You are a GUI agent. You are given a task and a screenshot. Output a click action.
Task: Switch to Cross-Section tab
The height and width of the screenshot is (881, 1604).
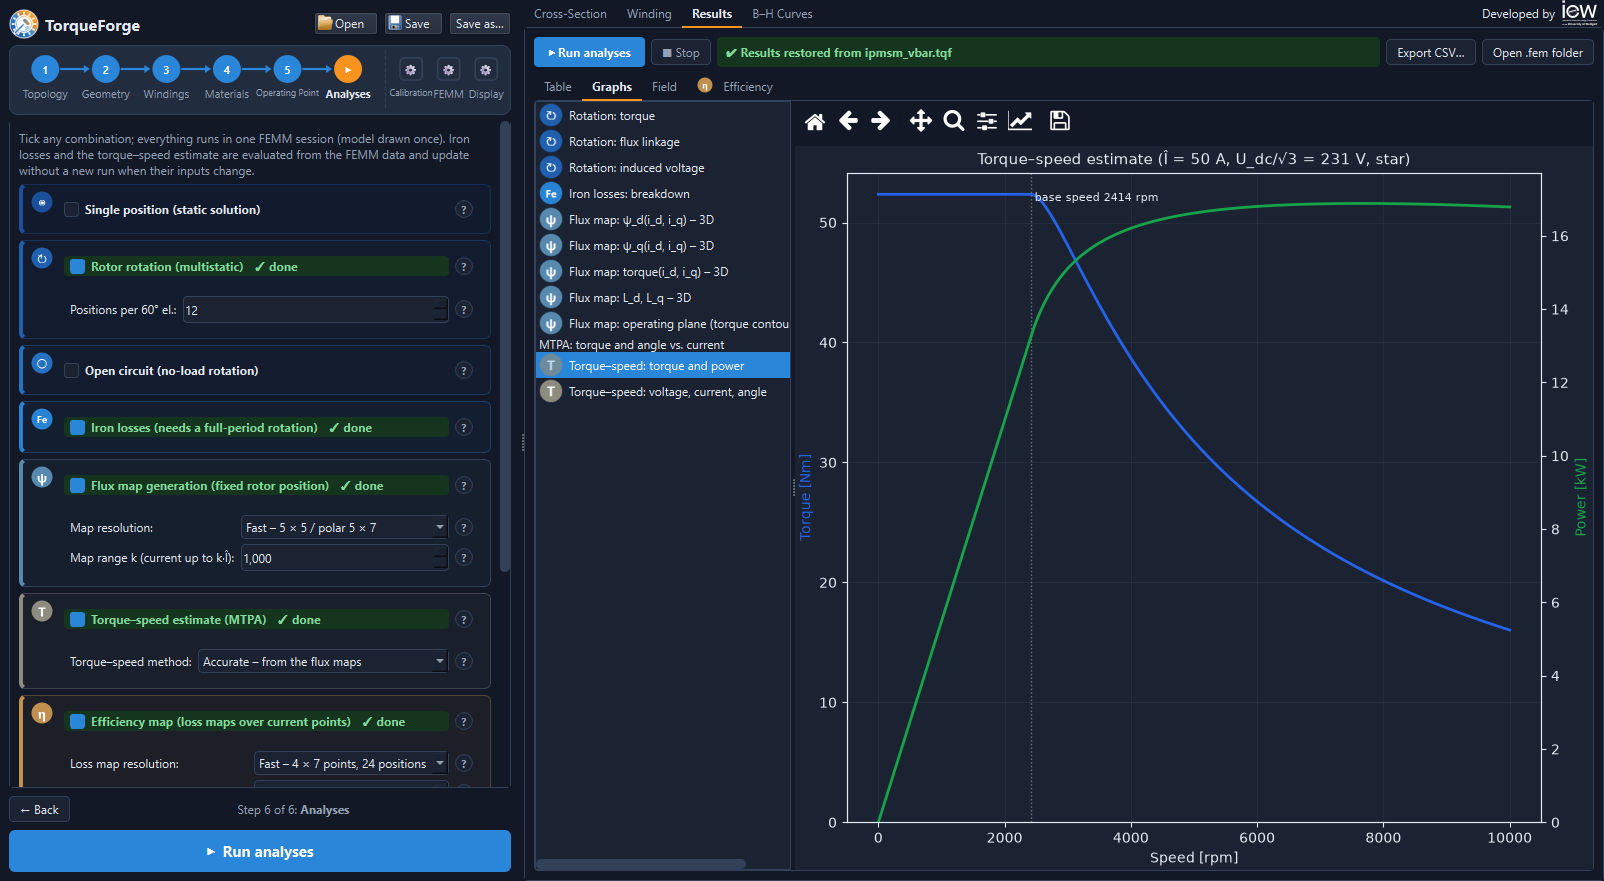coord(570,14)
